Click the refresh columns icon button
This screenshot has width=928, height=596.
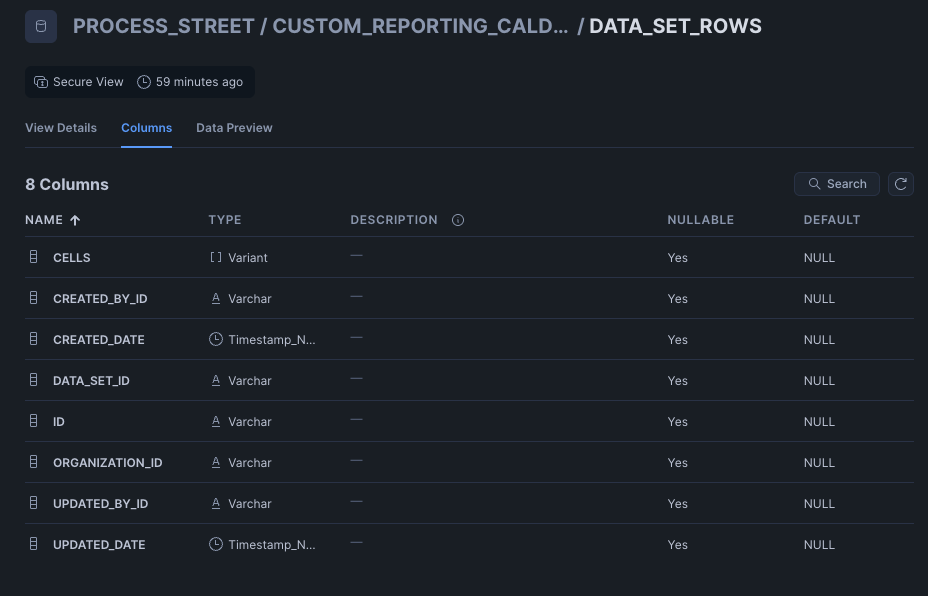(901, 184)
